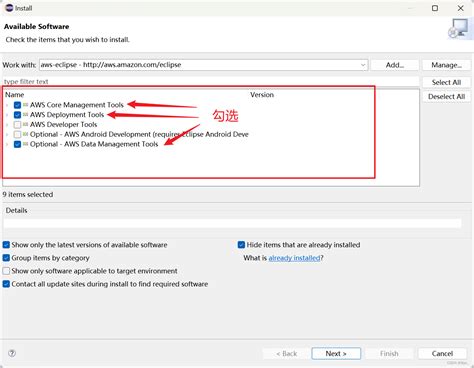This screenshot has height=368, width=474.
Task: Toggle Show only the latest versions checkbox
Action: (x=6, y=245)
